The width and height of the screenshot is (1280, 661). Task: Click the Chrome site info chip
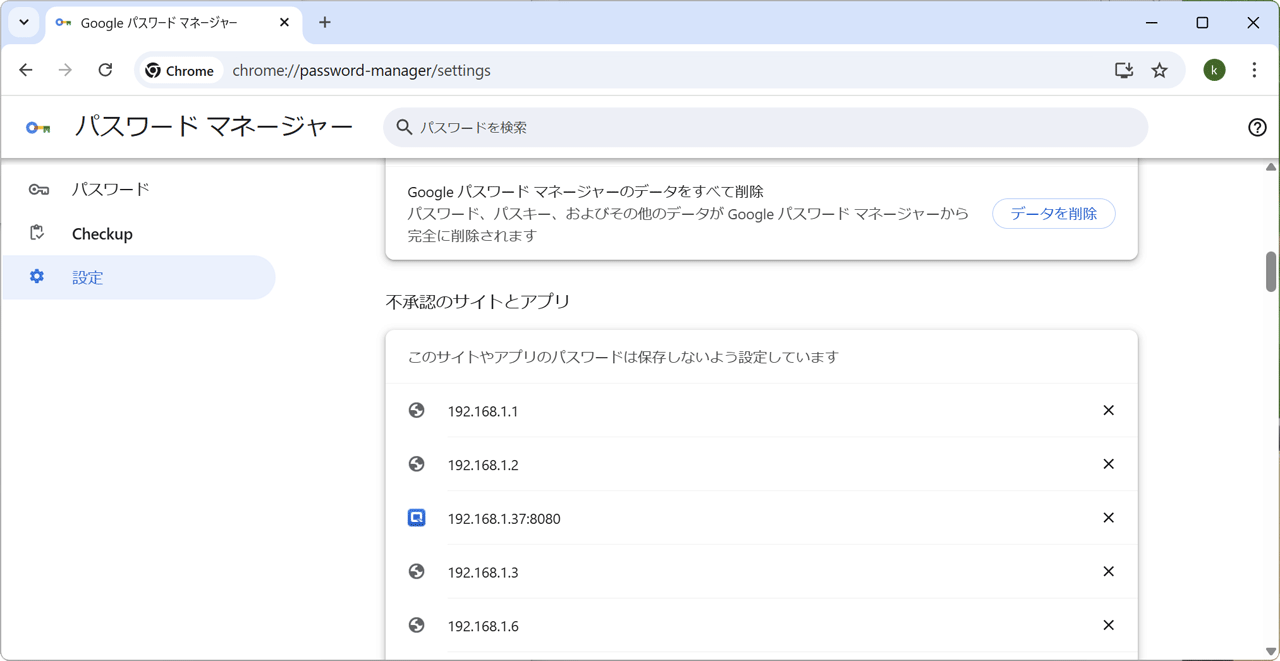(180, 70)
